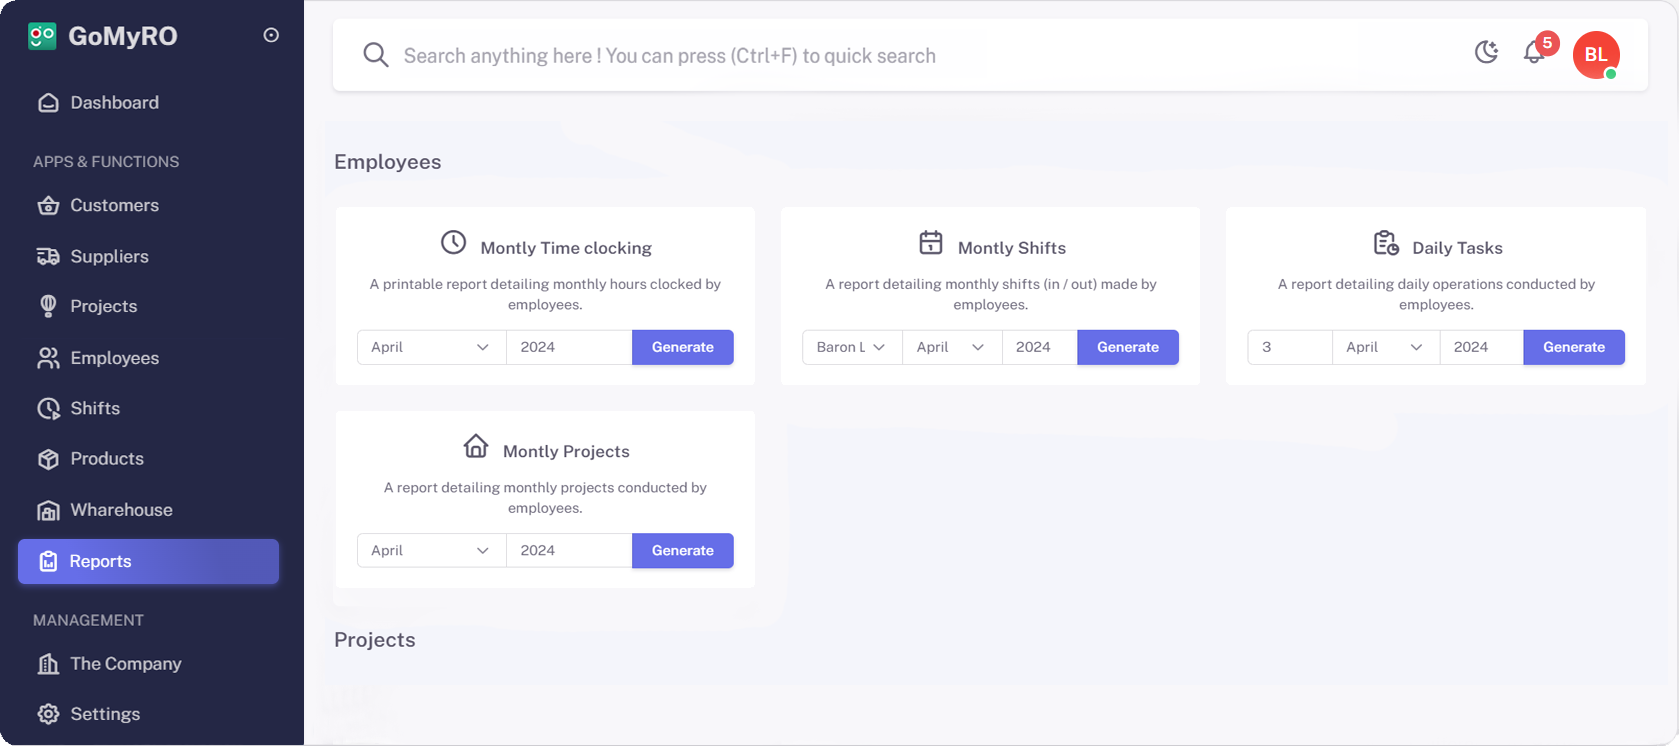Open month dropdown in Montly Projects

pos(431,550)
